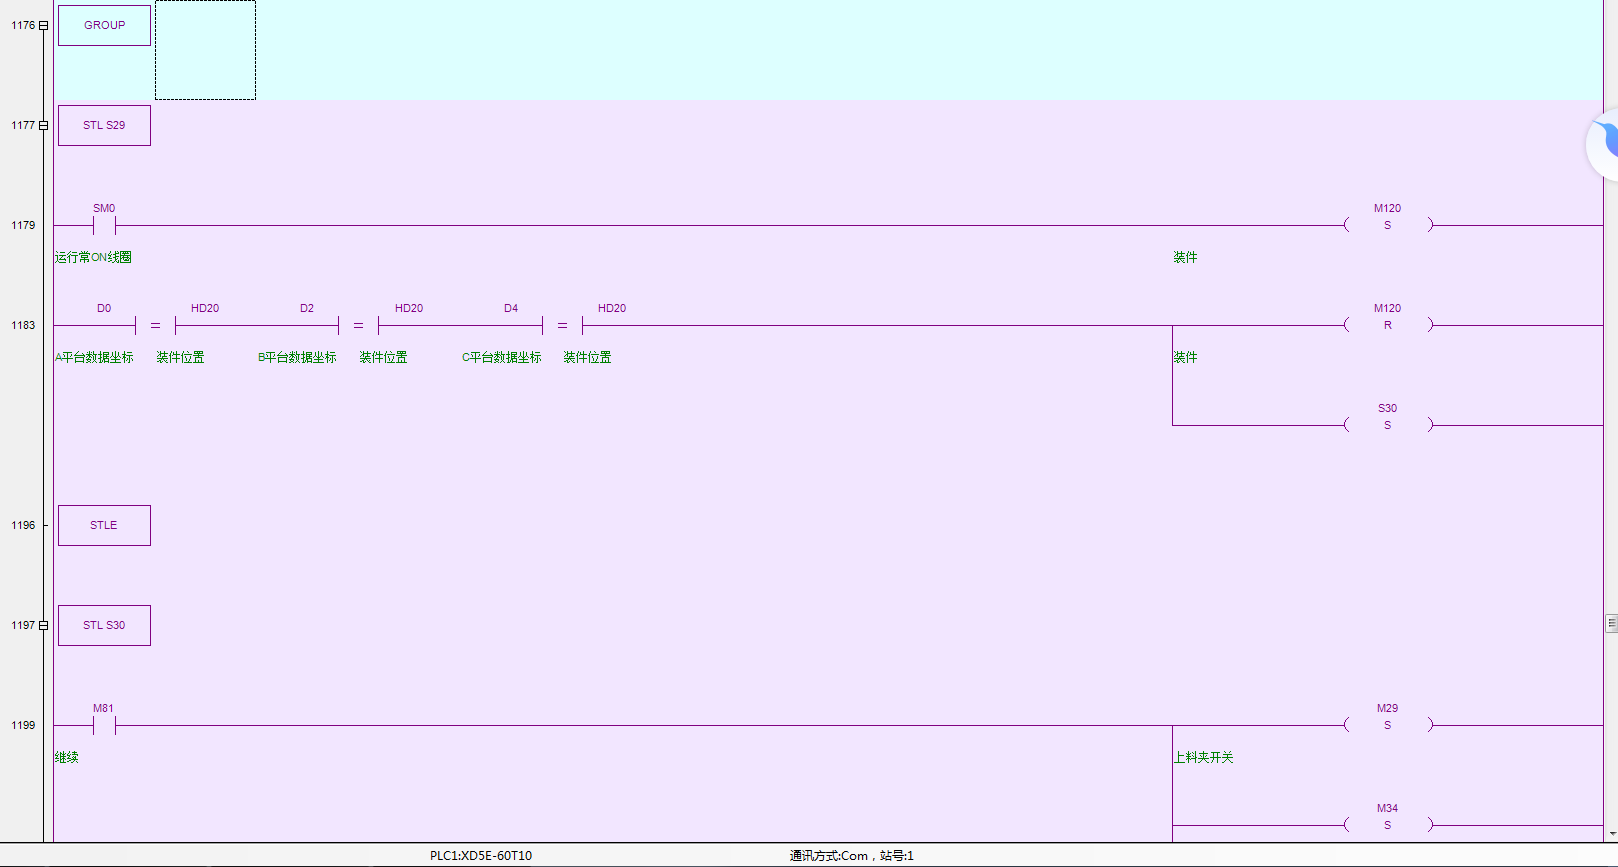Select the STL S29 instruction box
Screen dimensions: 1618x867
point(104,126)
